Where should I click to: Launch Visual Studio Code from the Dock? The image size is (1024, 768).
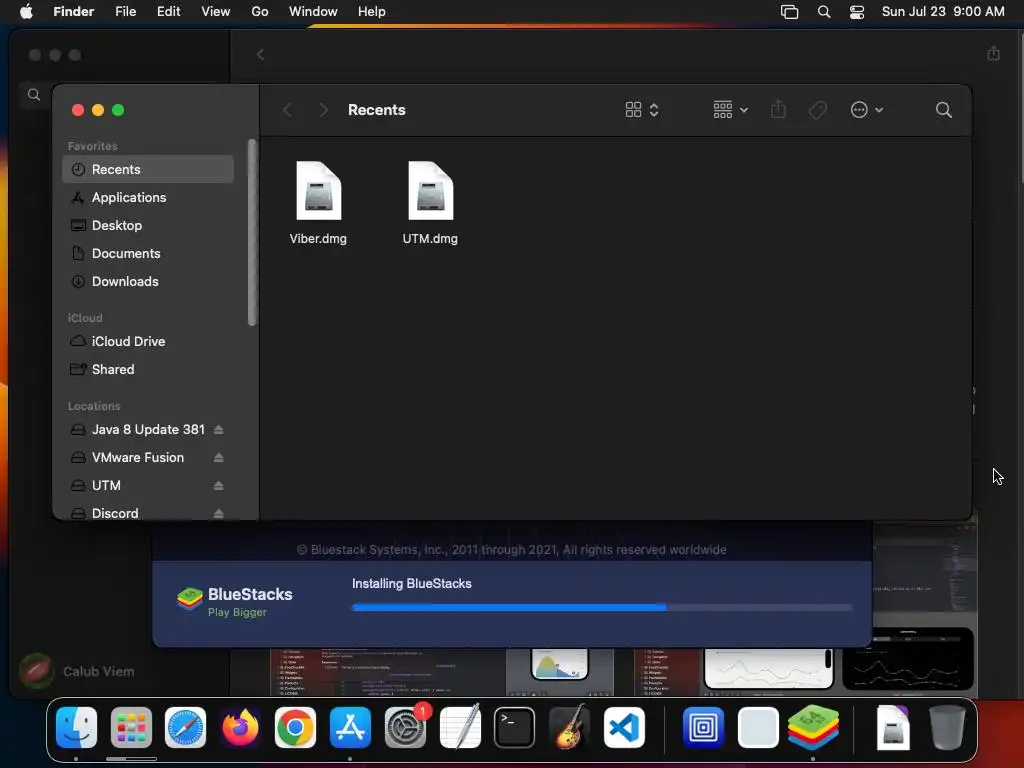(624, 728)
